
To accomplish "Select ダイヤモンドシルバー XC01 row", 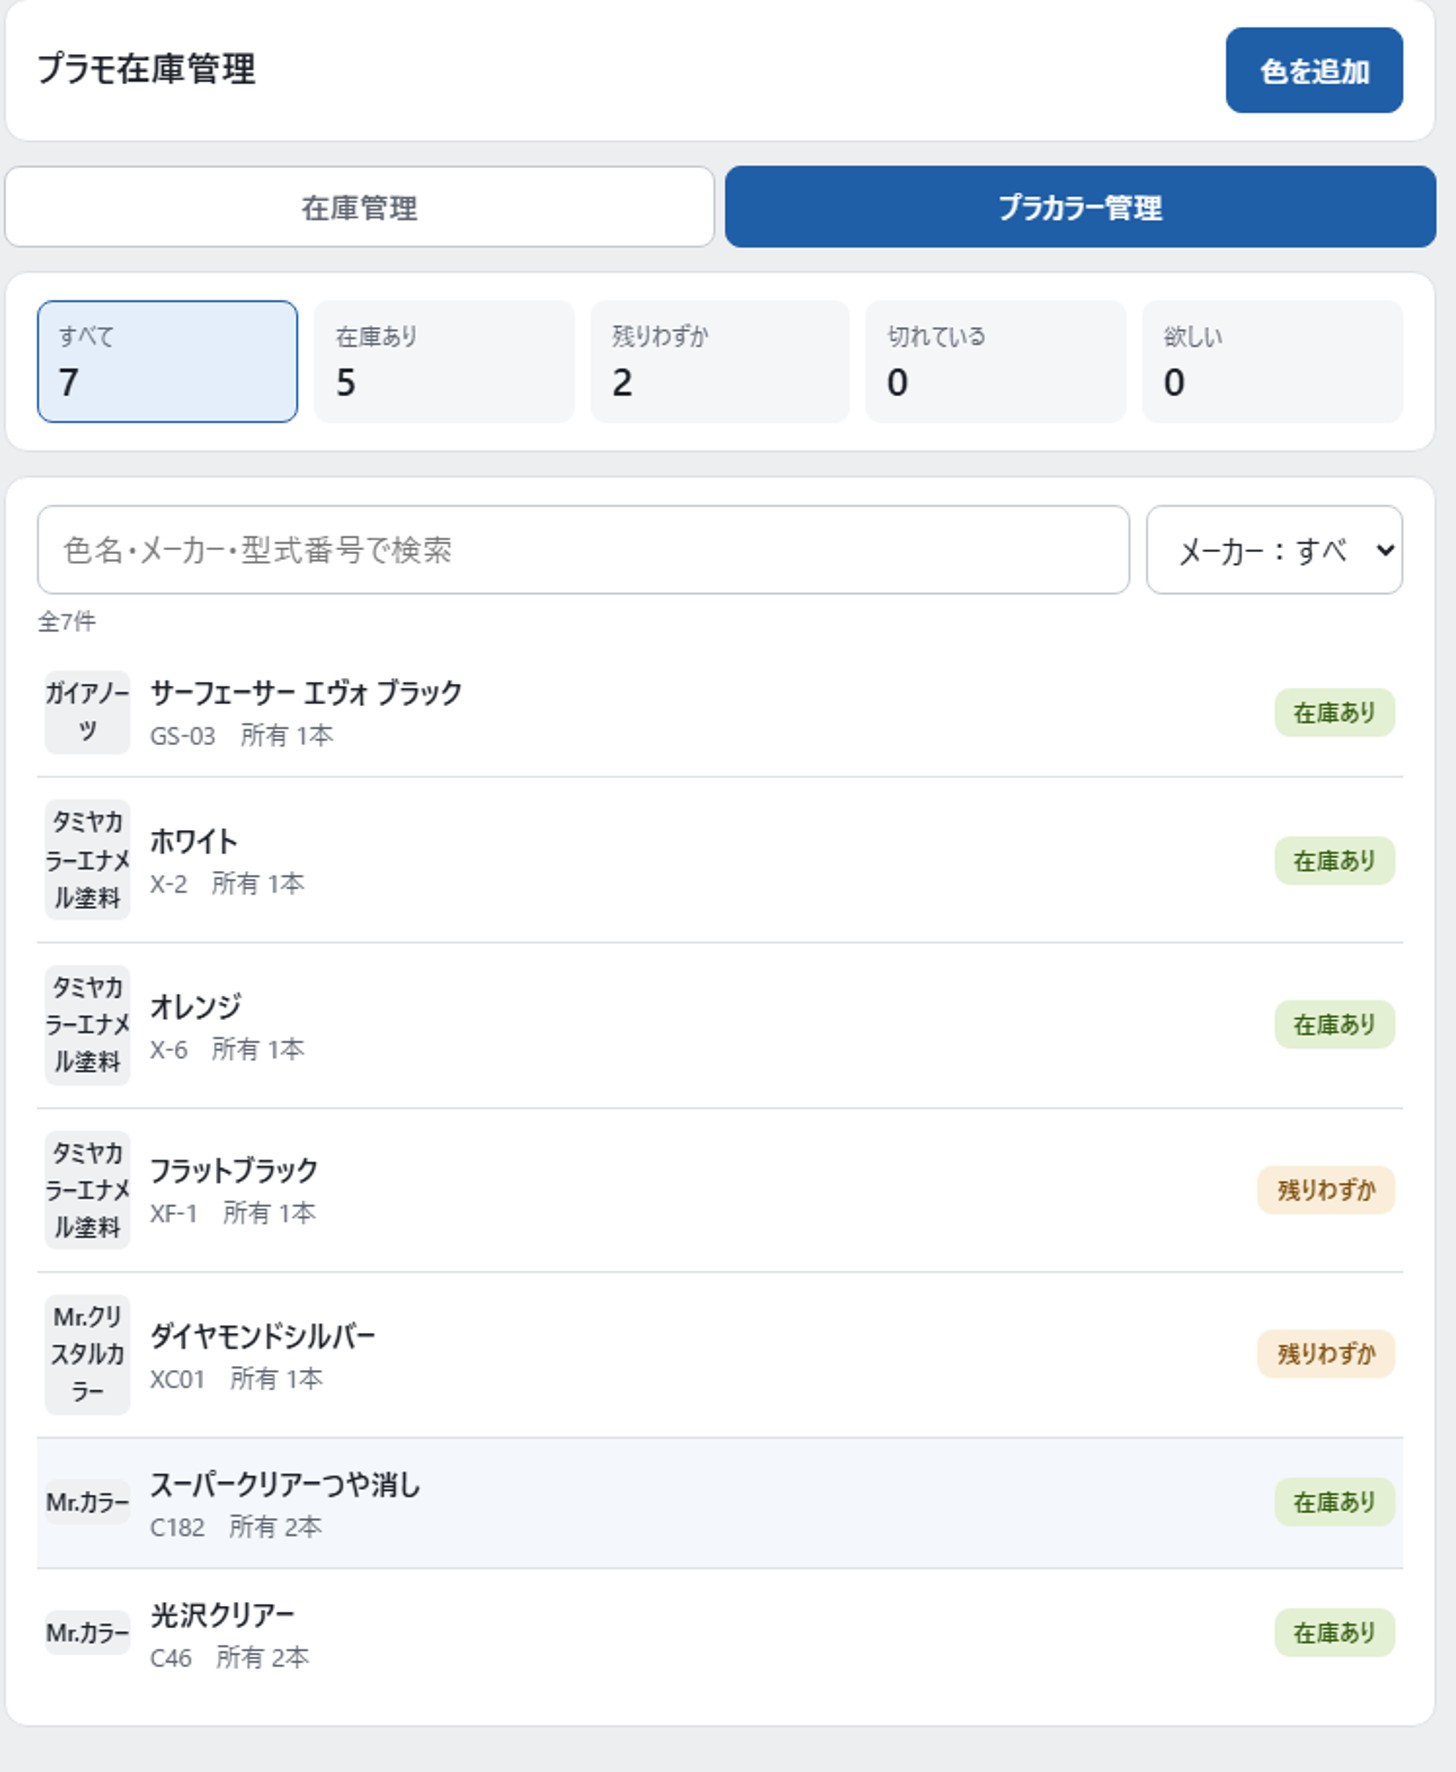I will 720,1355.
